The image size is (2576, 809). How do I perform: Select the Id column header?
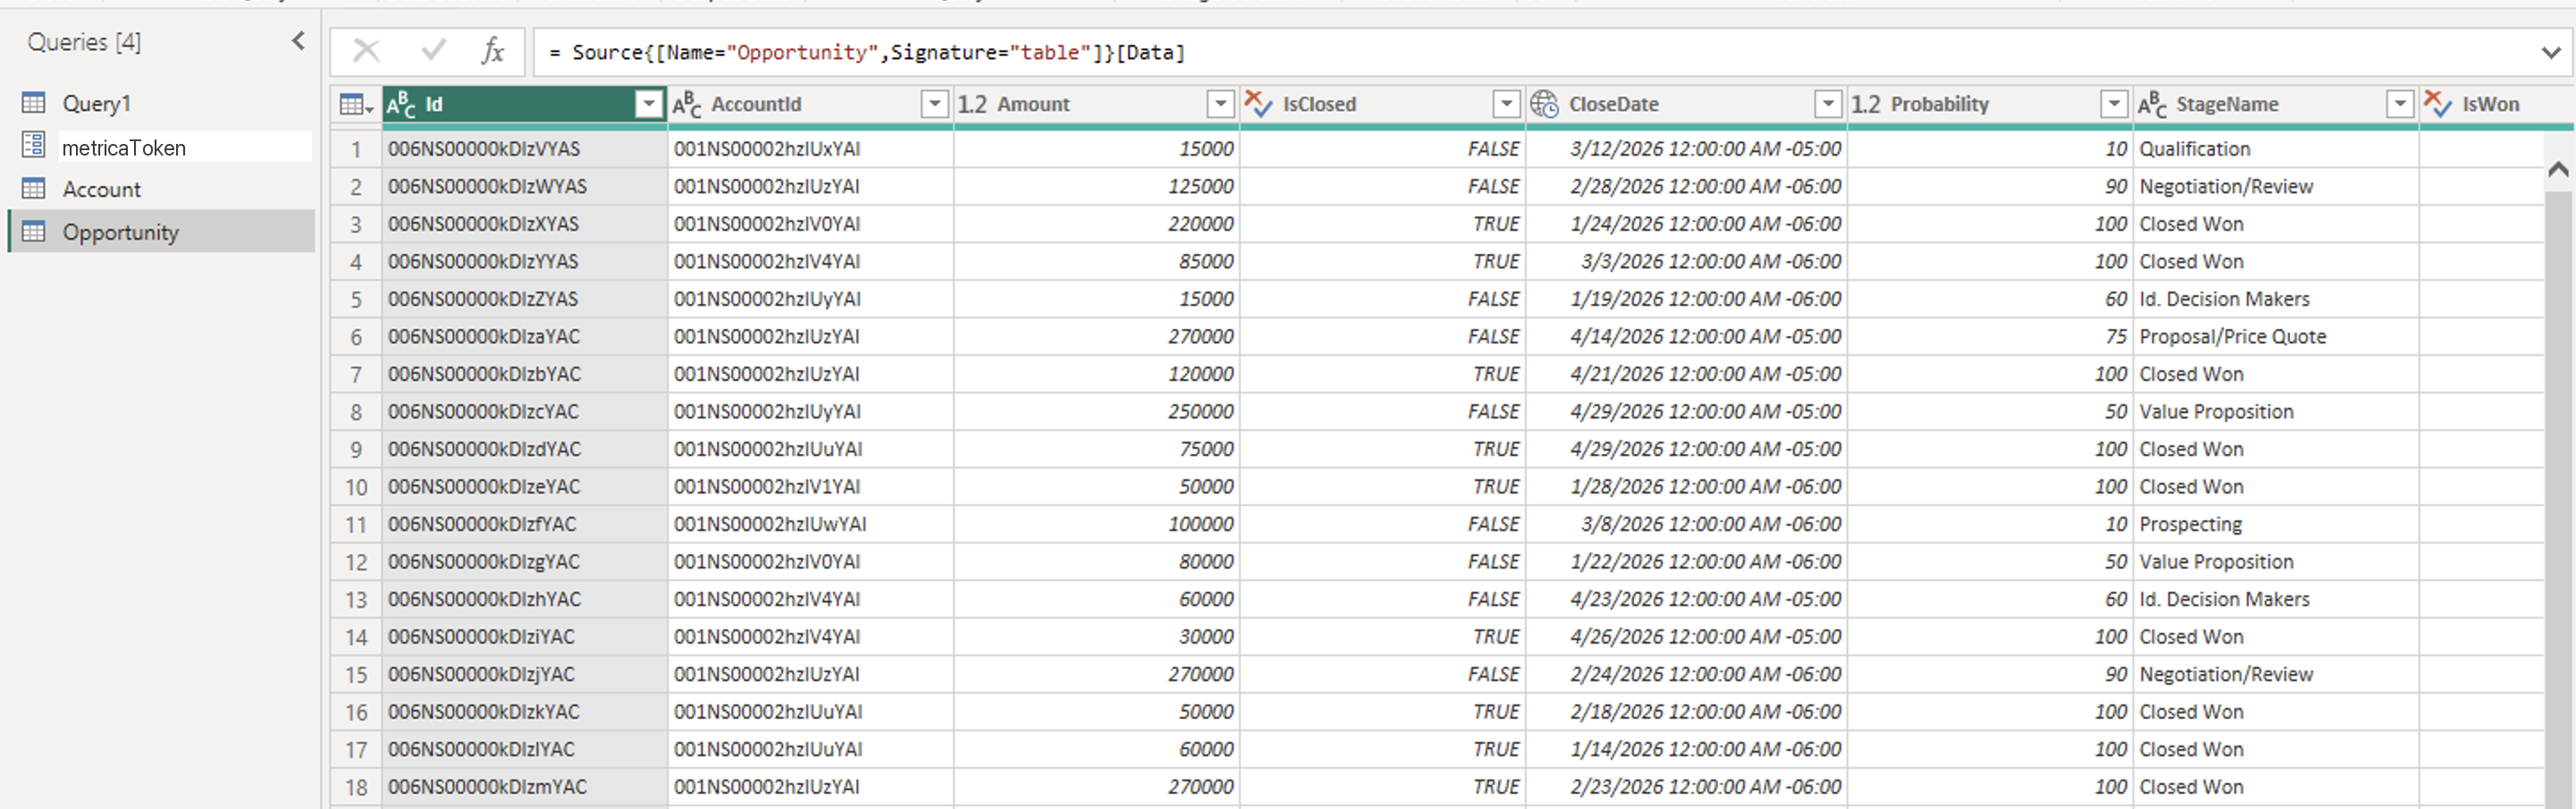[525, 104]
